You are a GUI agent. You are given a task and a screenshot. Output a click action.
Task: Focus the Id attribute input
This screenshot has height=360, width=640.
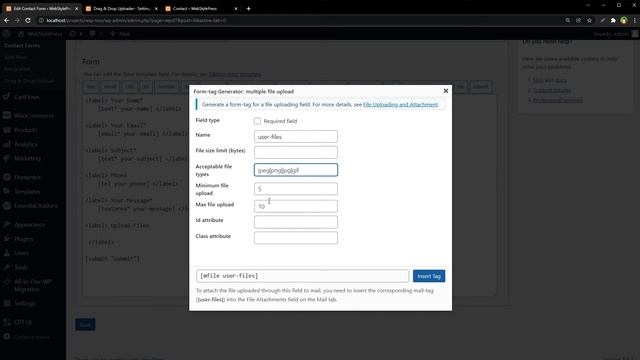pyautogui.click(x=296, y=222)
